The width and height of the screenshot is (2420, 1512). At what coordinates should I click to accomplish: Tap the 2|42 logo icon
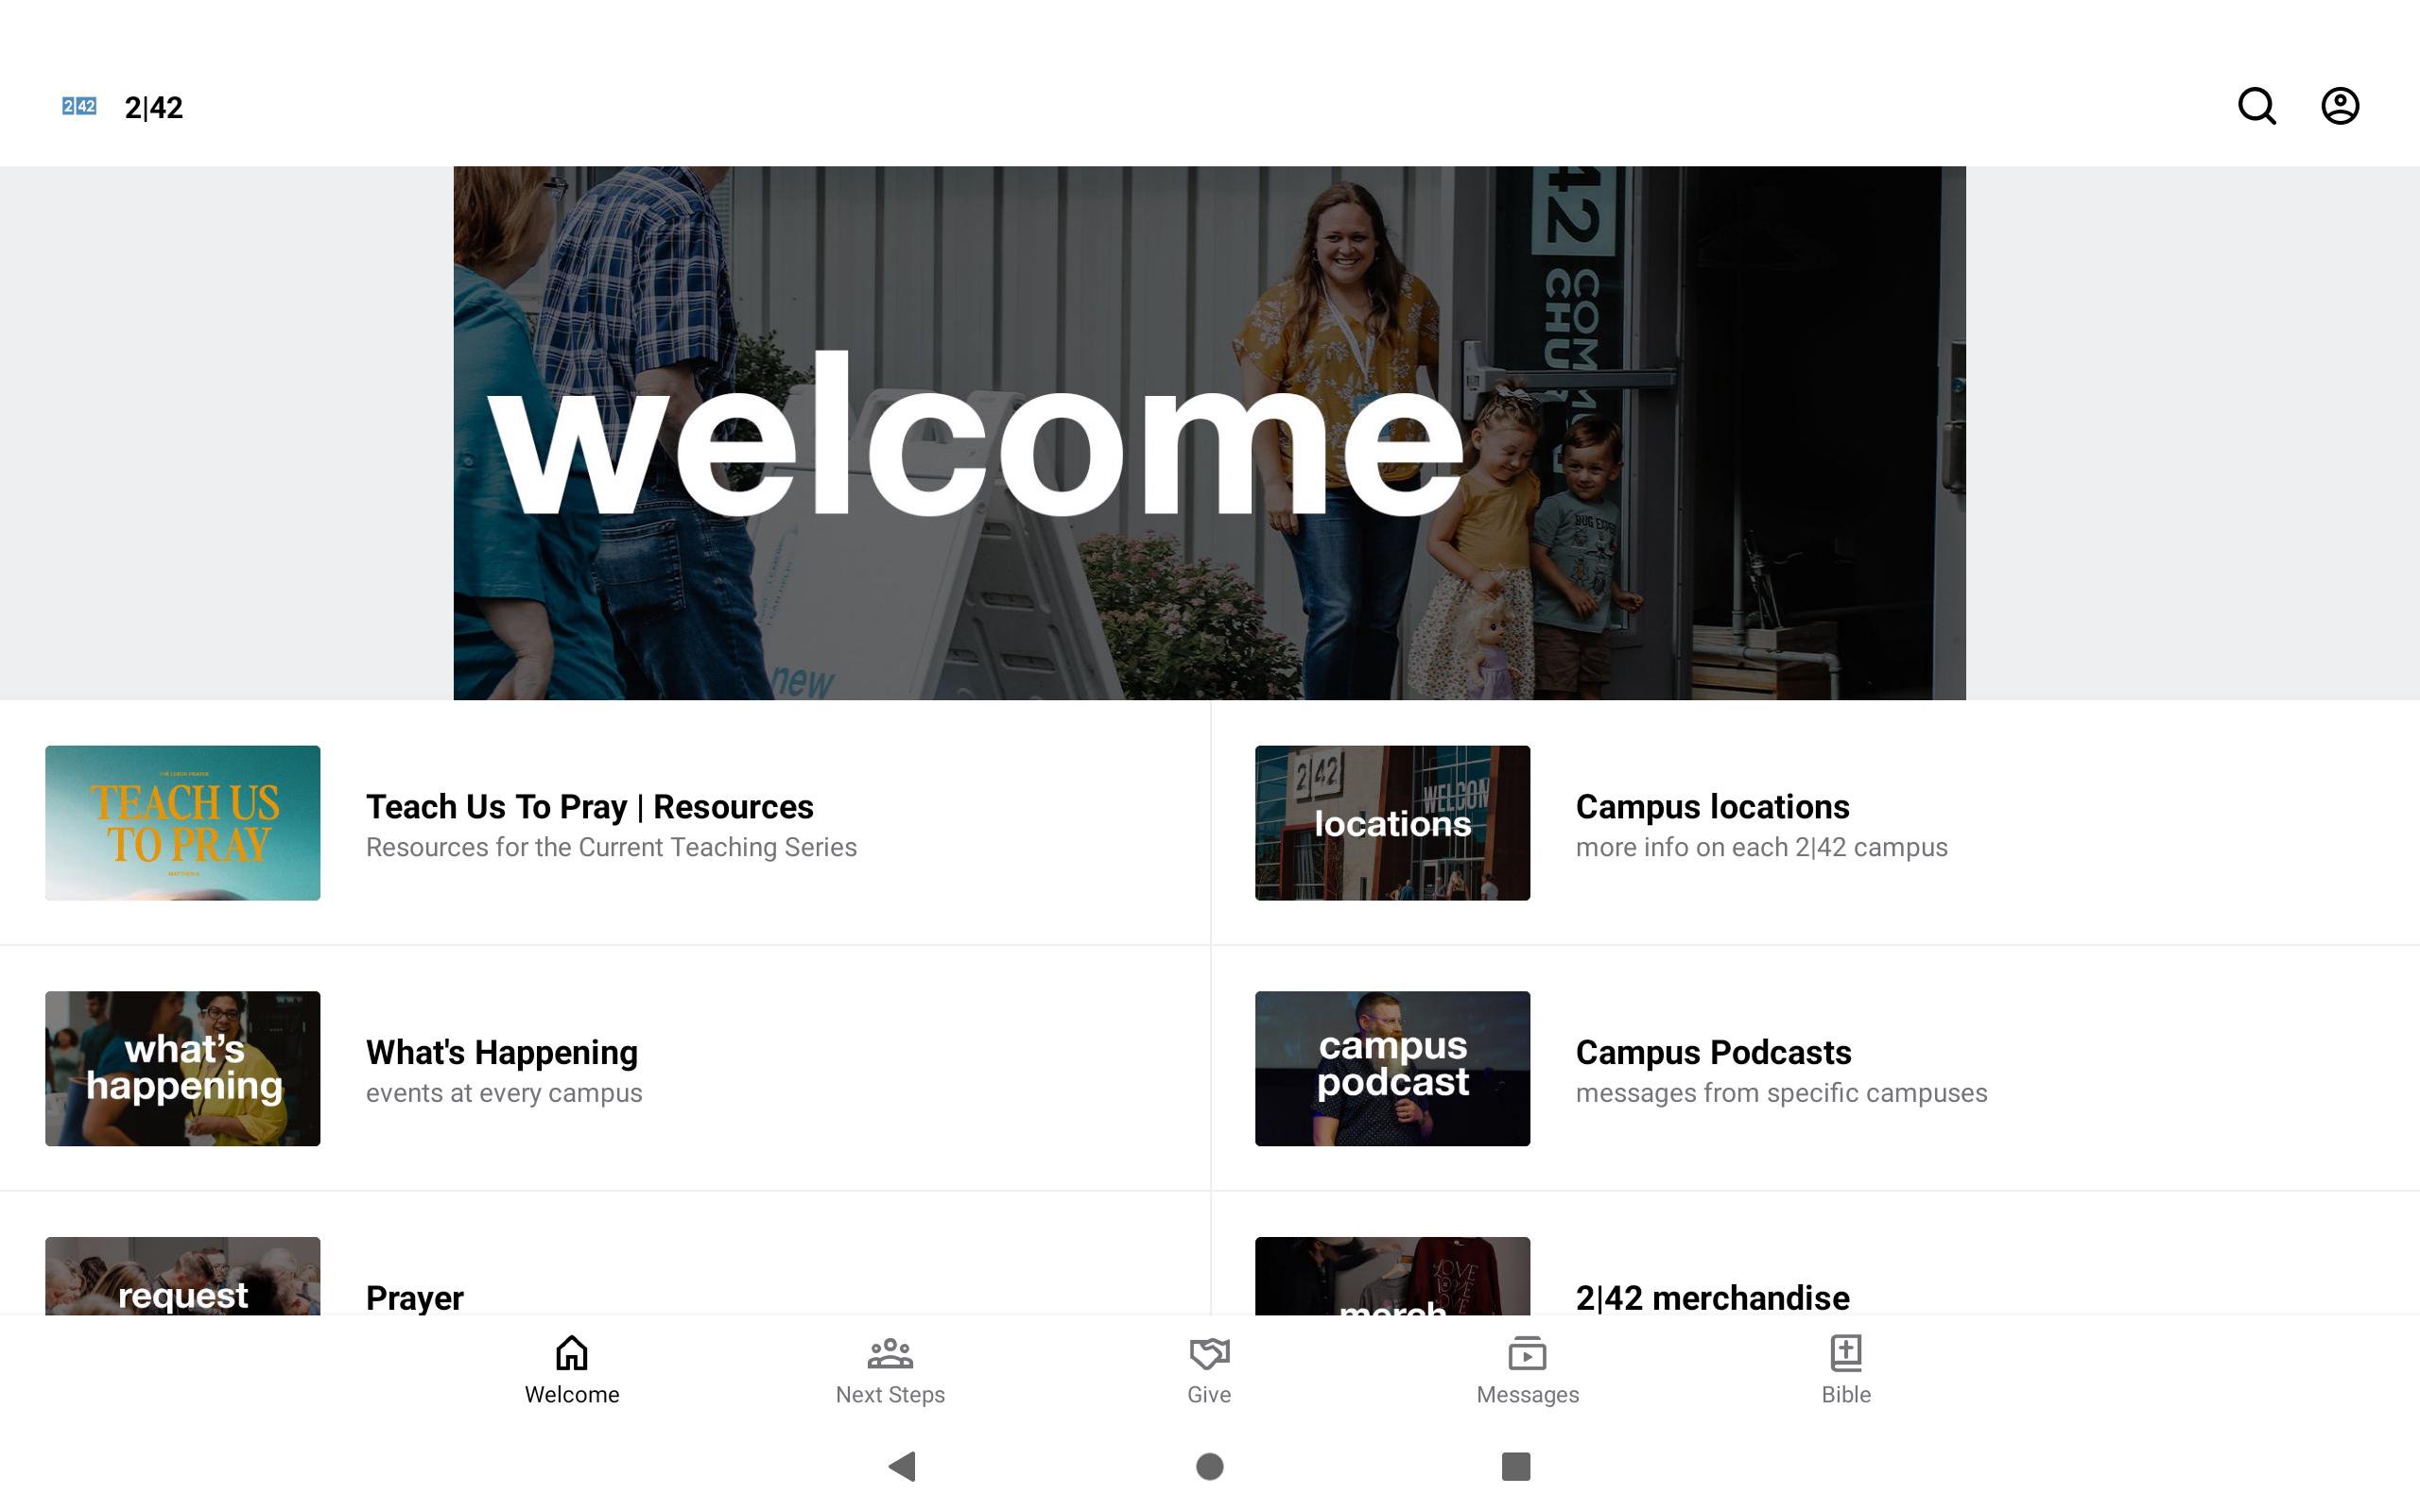[79, 106]
